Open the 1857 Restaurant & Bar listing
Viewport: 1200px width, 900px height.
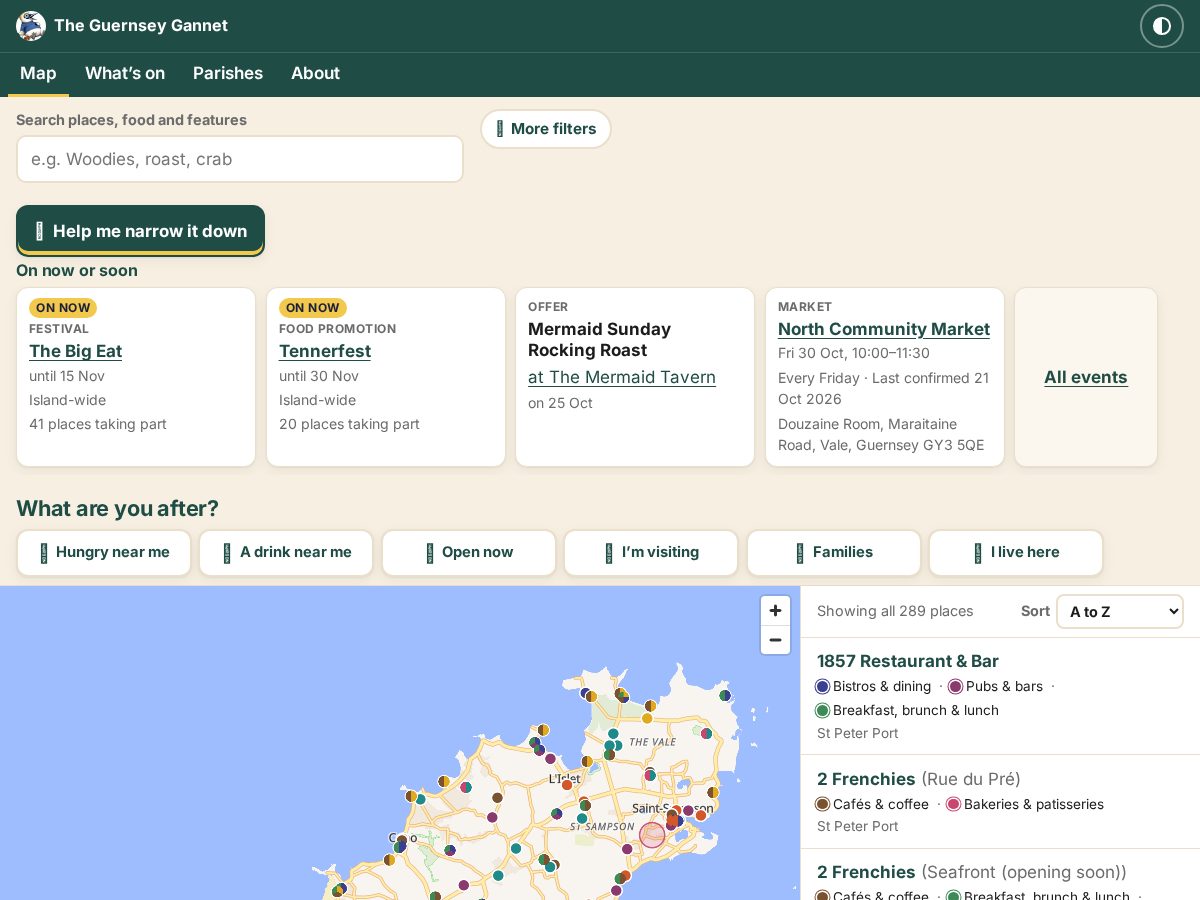tap(908, 661)
